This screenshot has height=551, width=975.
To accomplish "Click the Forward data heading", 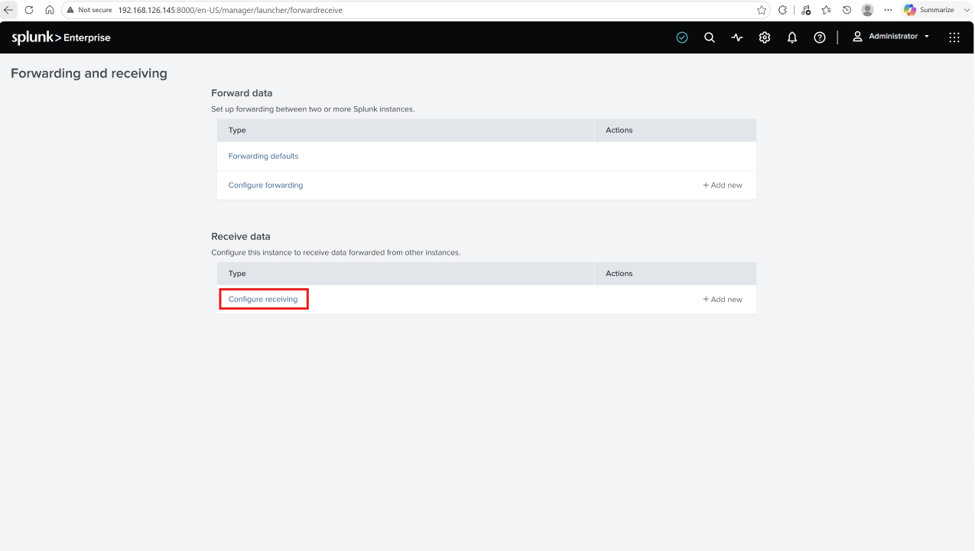I will (x=242, y=93).
